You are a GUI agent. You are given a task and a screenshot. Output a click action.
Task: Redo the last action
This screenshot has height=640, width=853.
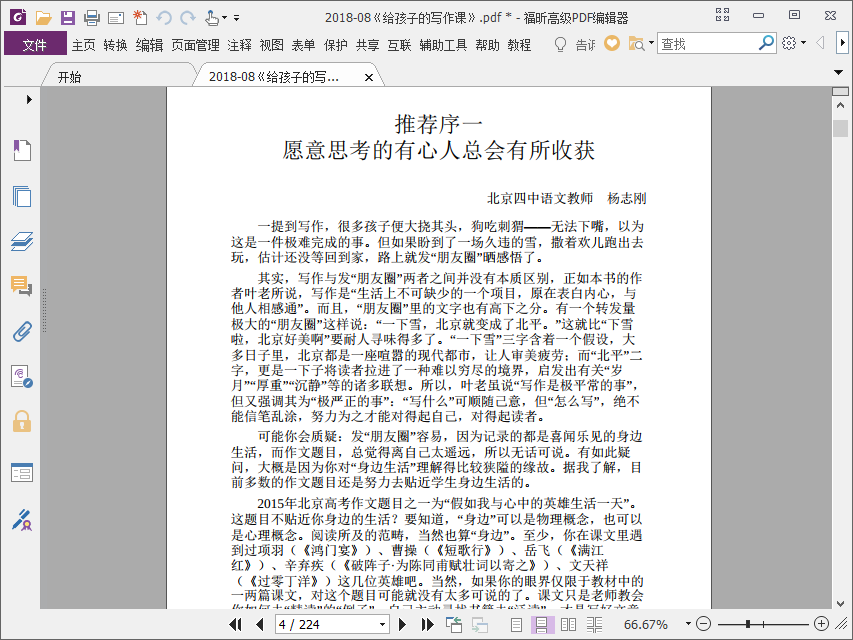[x=188, y=18]
